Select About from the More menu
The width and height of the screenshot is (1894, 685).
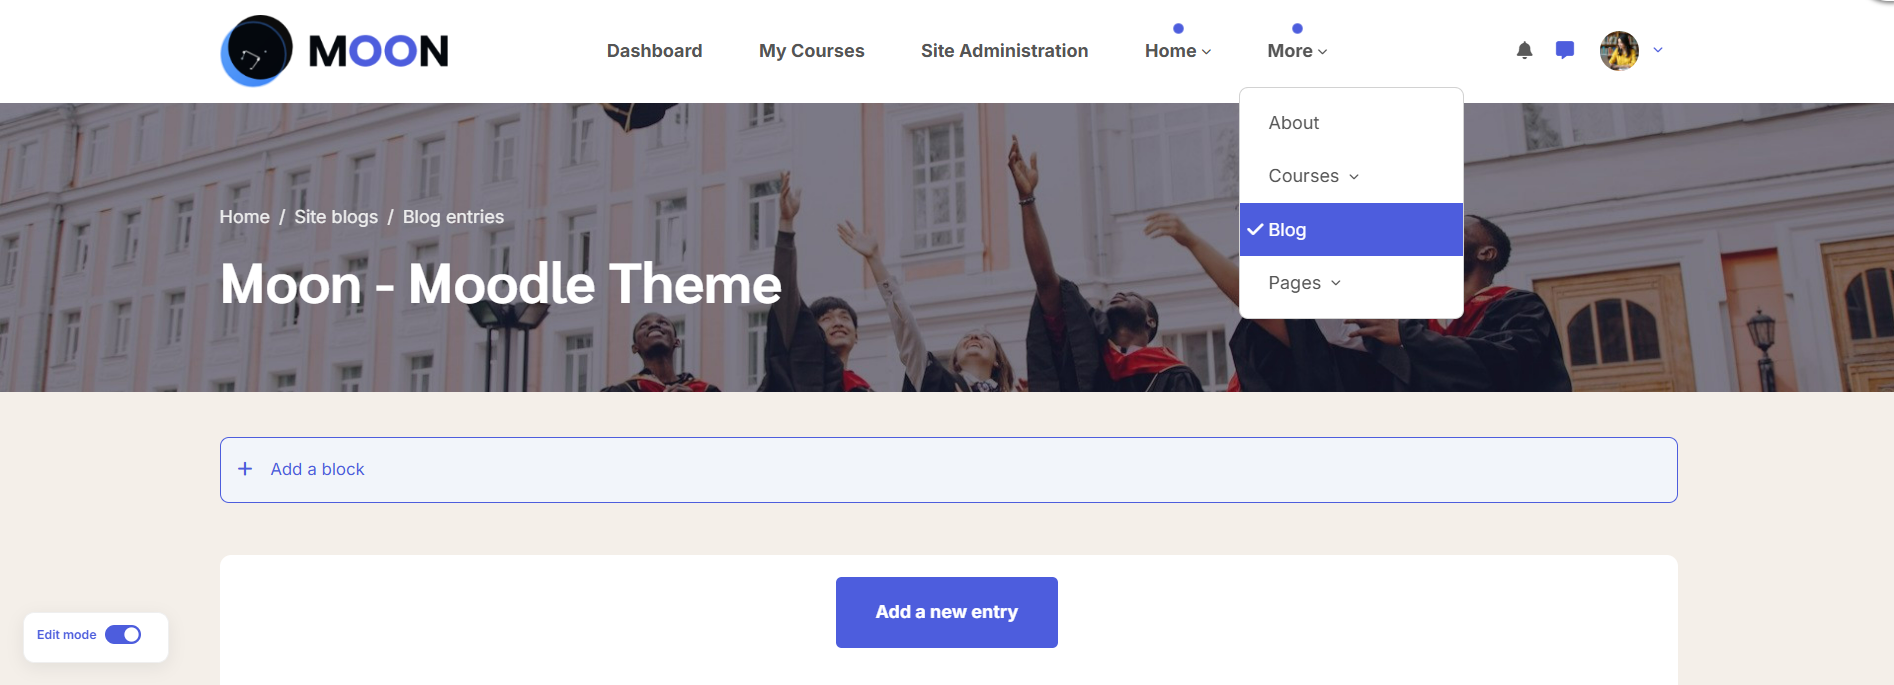pos(1294,123)
